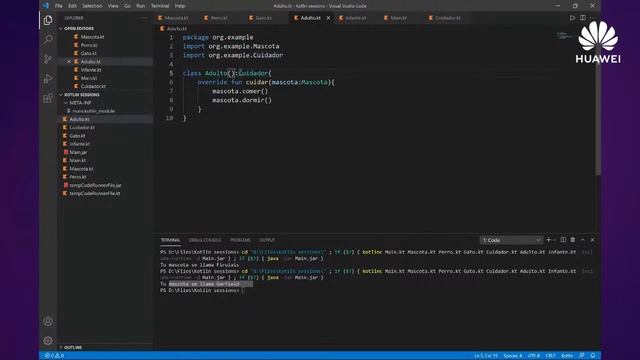The width and height of the screenshot is (640, 360).
Task: Open tempCodeRunnerFile.kt in the file tree
Action: click(x=95, y=193)
